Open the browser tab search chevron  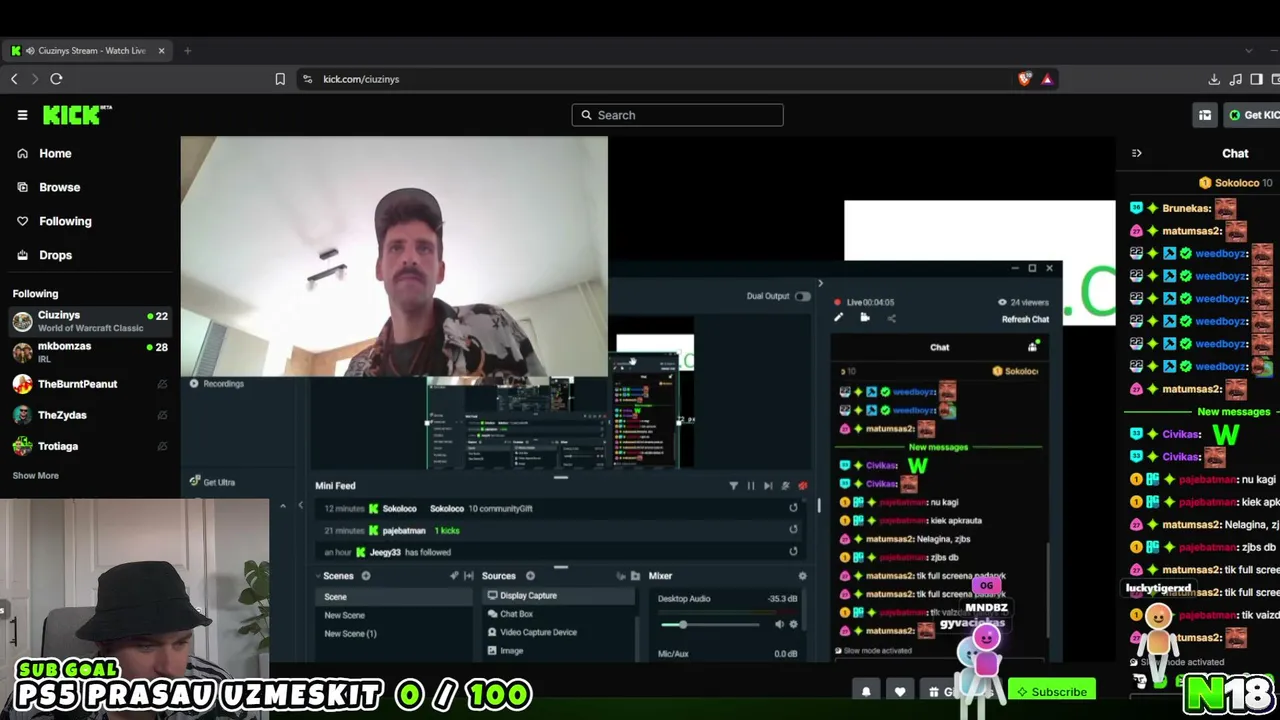click(x=1248, y=51)
